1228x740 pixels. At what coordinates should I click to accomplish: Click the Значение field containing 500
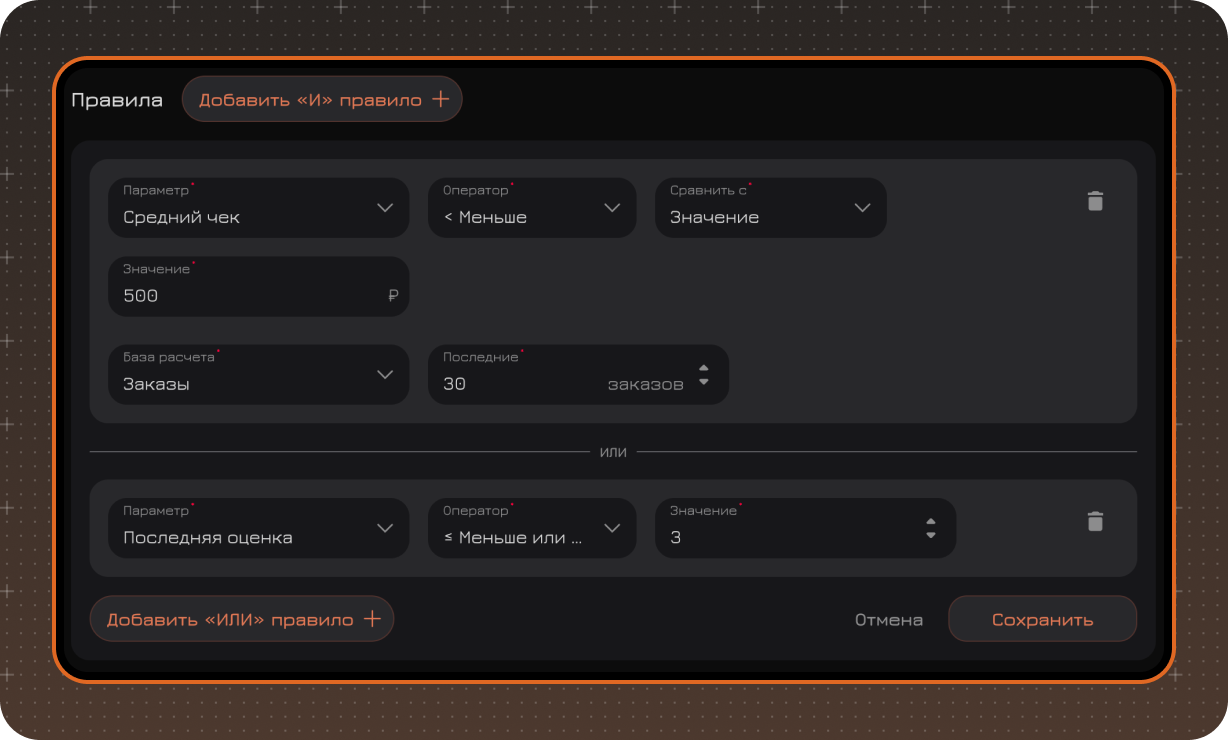(x=259, y=287)
